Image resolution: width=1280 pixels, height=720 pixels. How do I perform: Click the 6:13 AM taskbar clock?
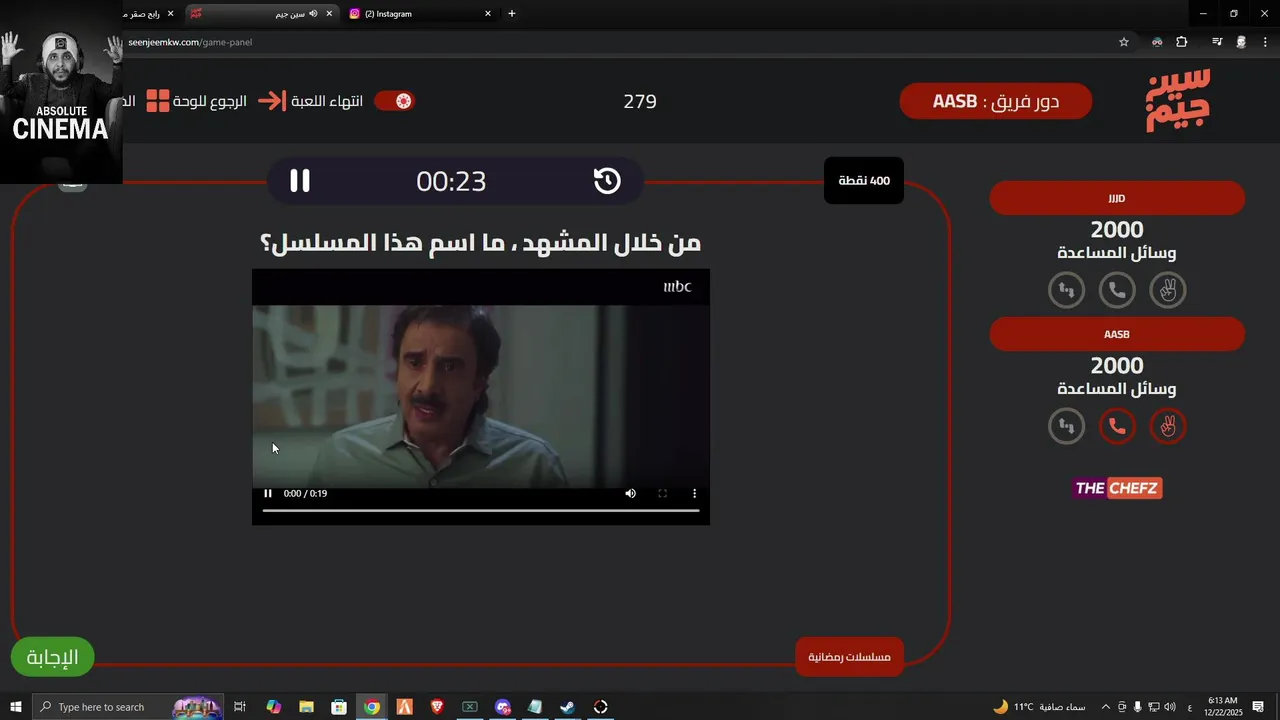point(1223,707)
